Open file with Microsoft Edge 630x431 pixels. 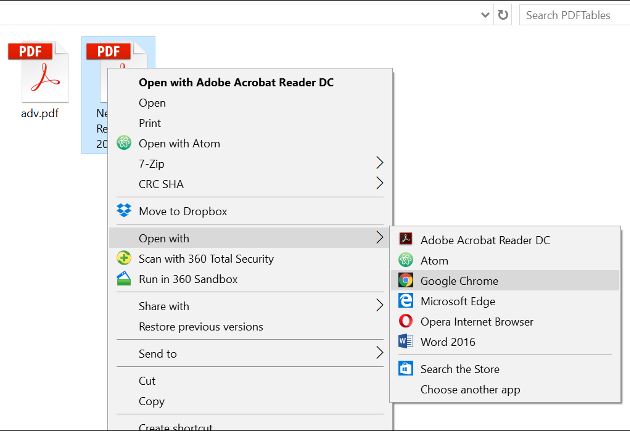click(x=505, y=301)
